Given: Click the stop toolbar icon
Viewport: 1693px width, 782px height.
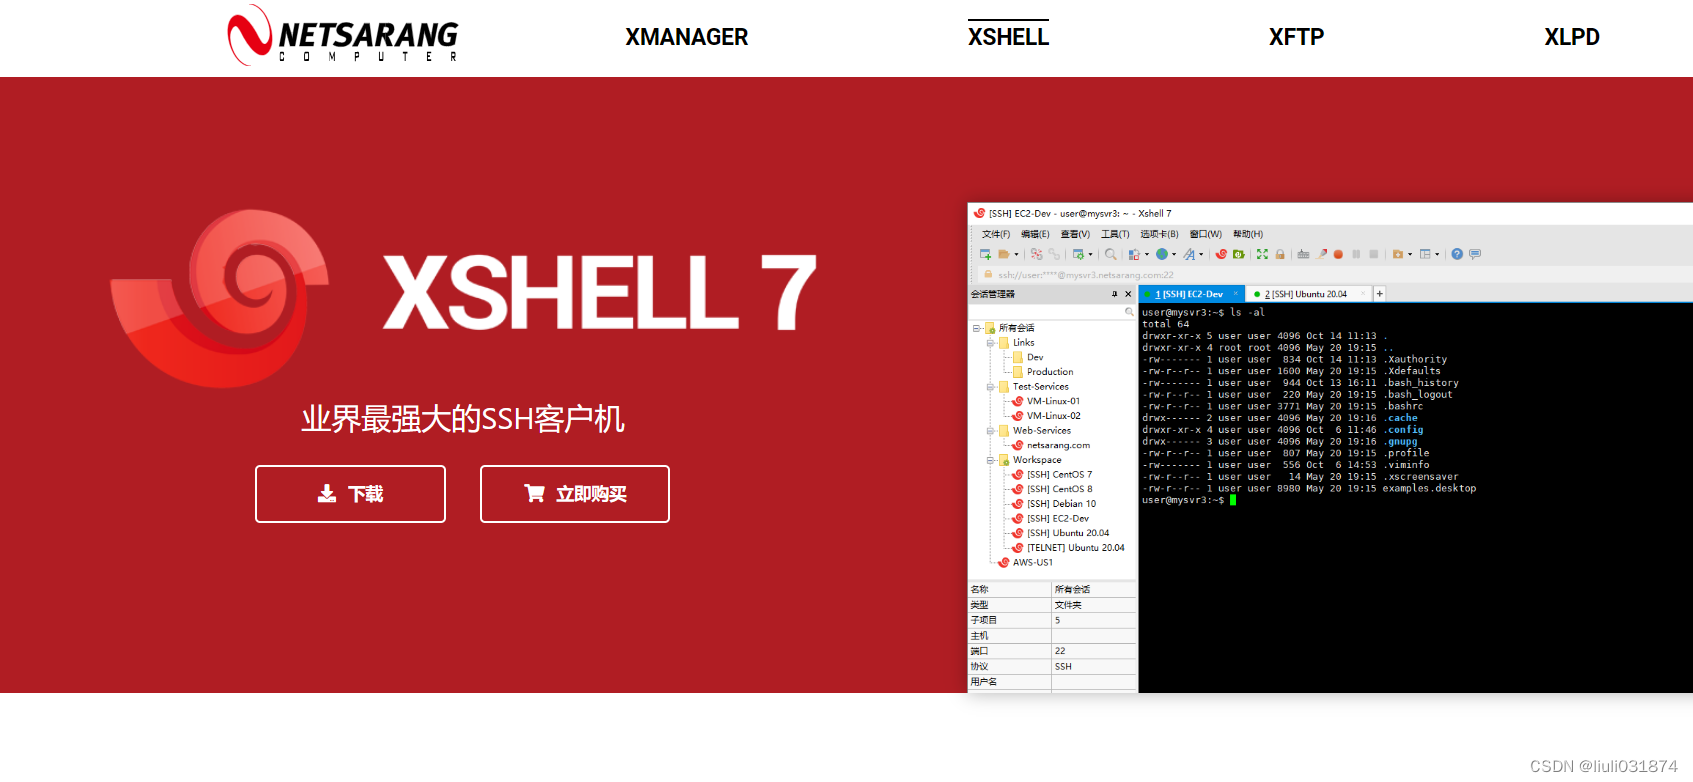Looking at the screenshot, I should click(x=1374, y=254).
